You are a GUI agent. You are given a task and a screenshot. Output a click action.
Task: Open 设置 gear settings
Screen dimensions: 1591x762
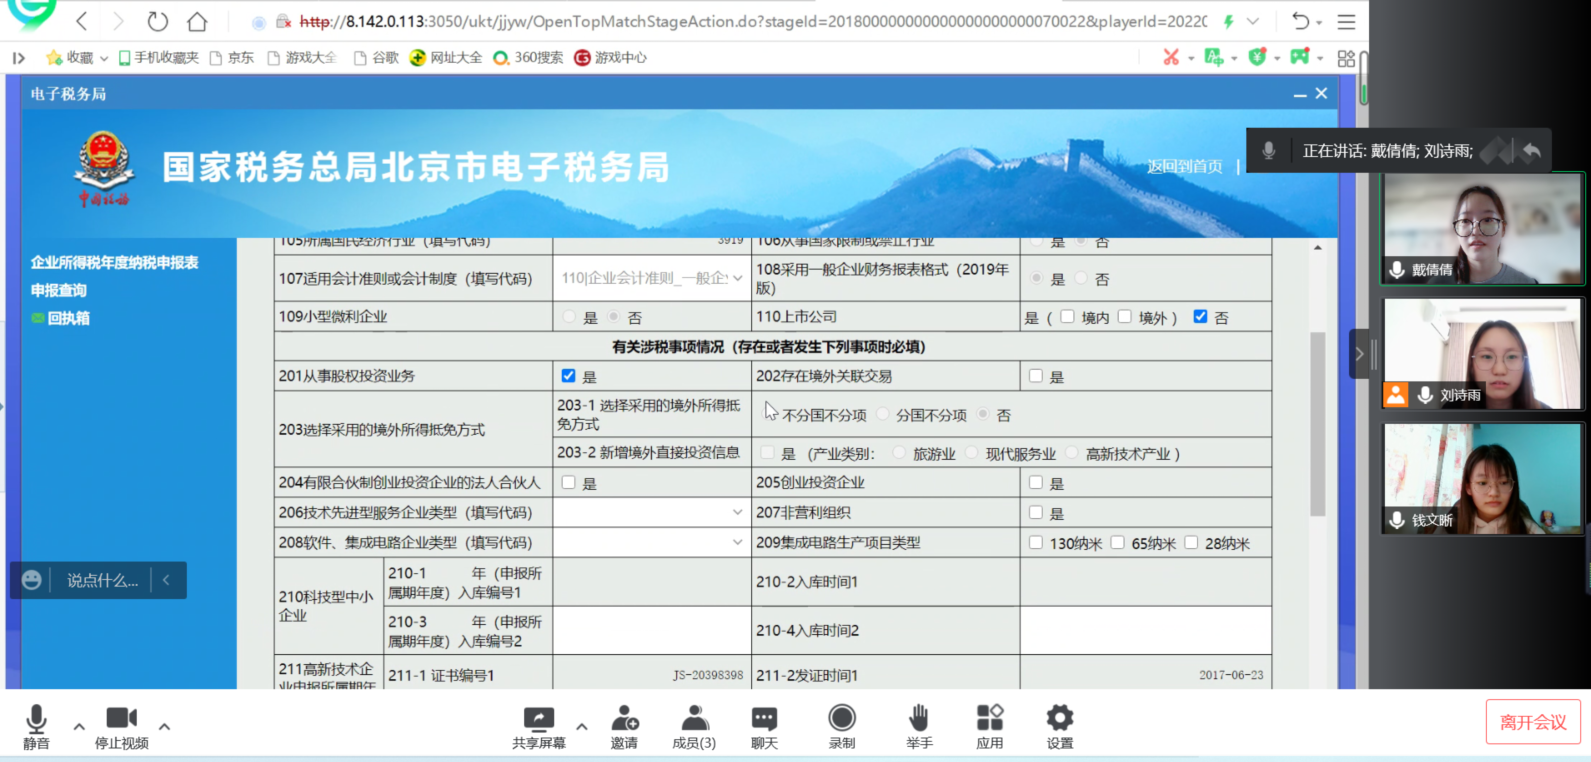(x=1059, y=719)
